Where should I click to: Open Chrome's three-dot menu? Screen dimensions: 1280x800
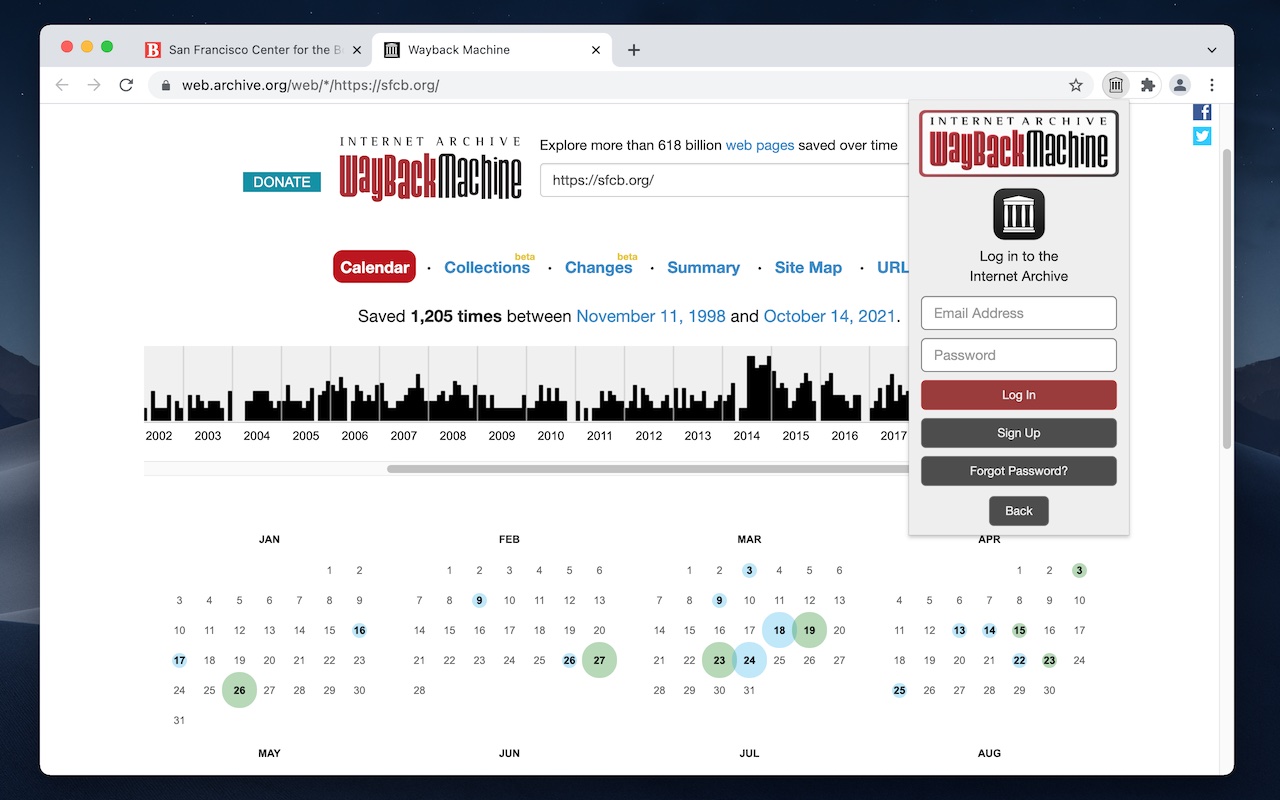point(1211,85)
